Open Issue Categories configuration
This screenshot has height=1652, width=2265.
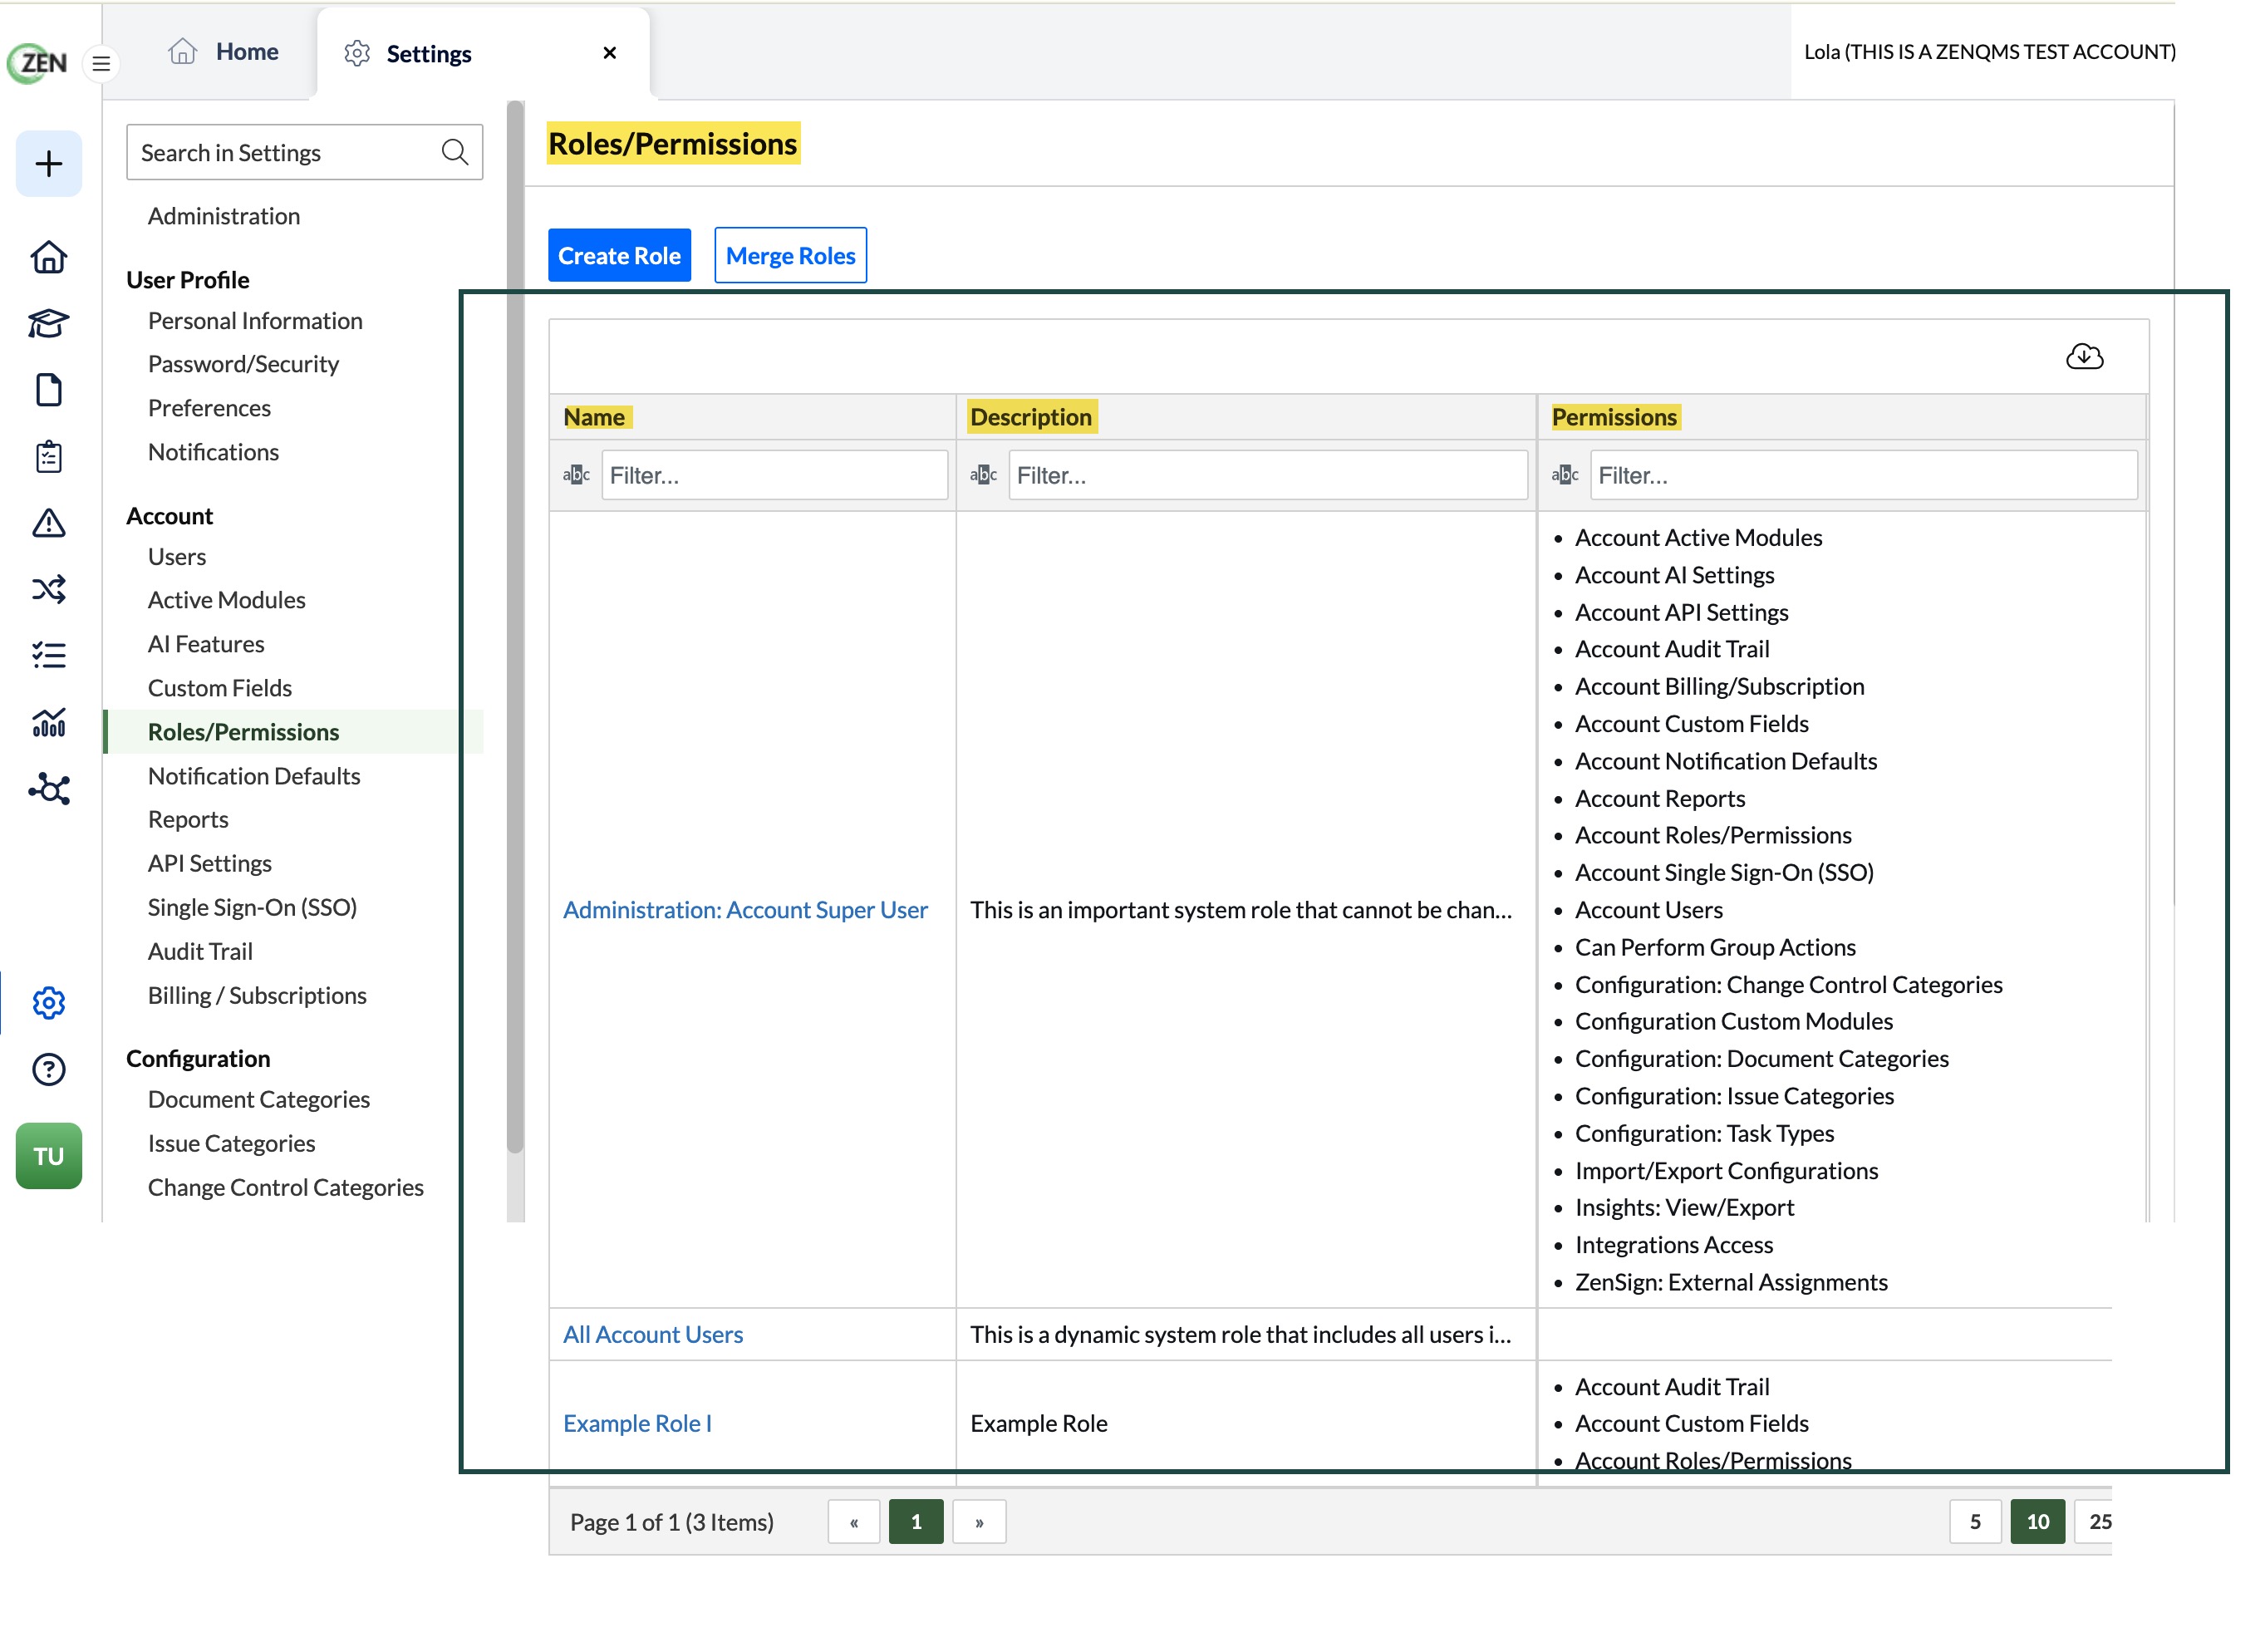231,1144
